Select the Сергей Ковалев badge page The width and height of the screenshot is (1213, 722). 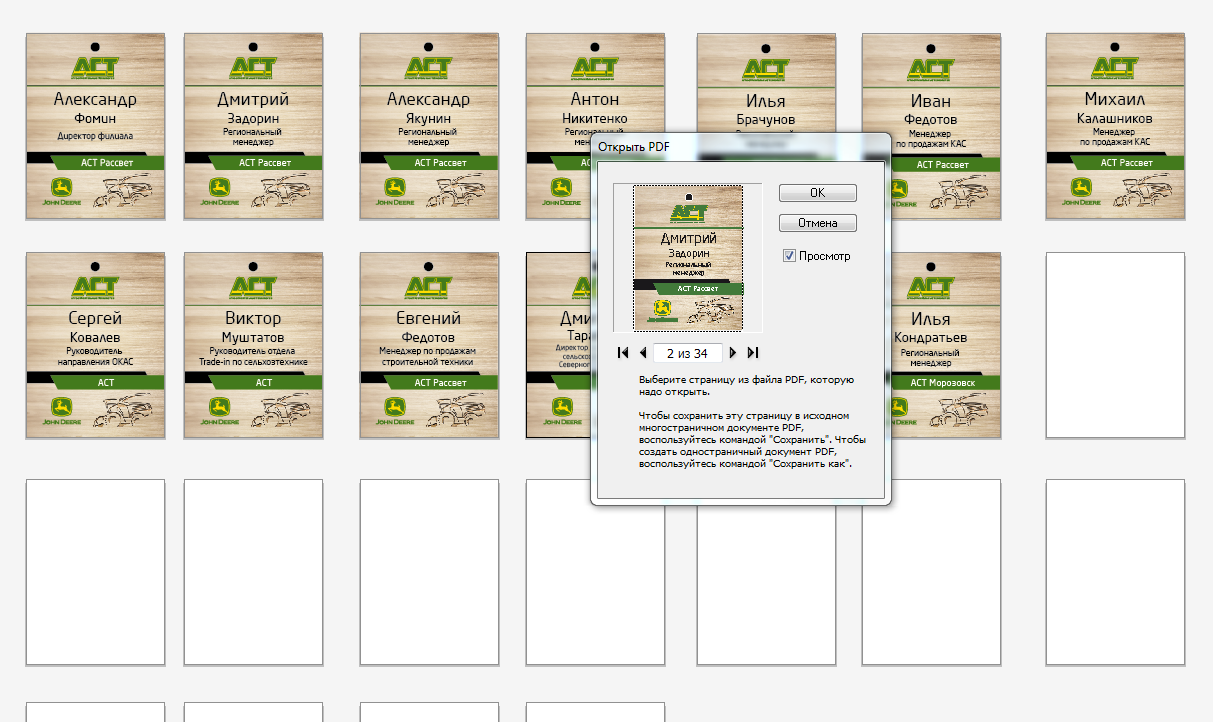pos(95,345)
